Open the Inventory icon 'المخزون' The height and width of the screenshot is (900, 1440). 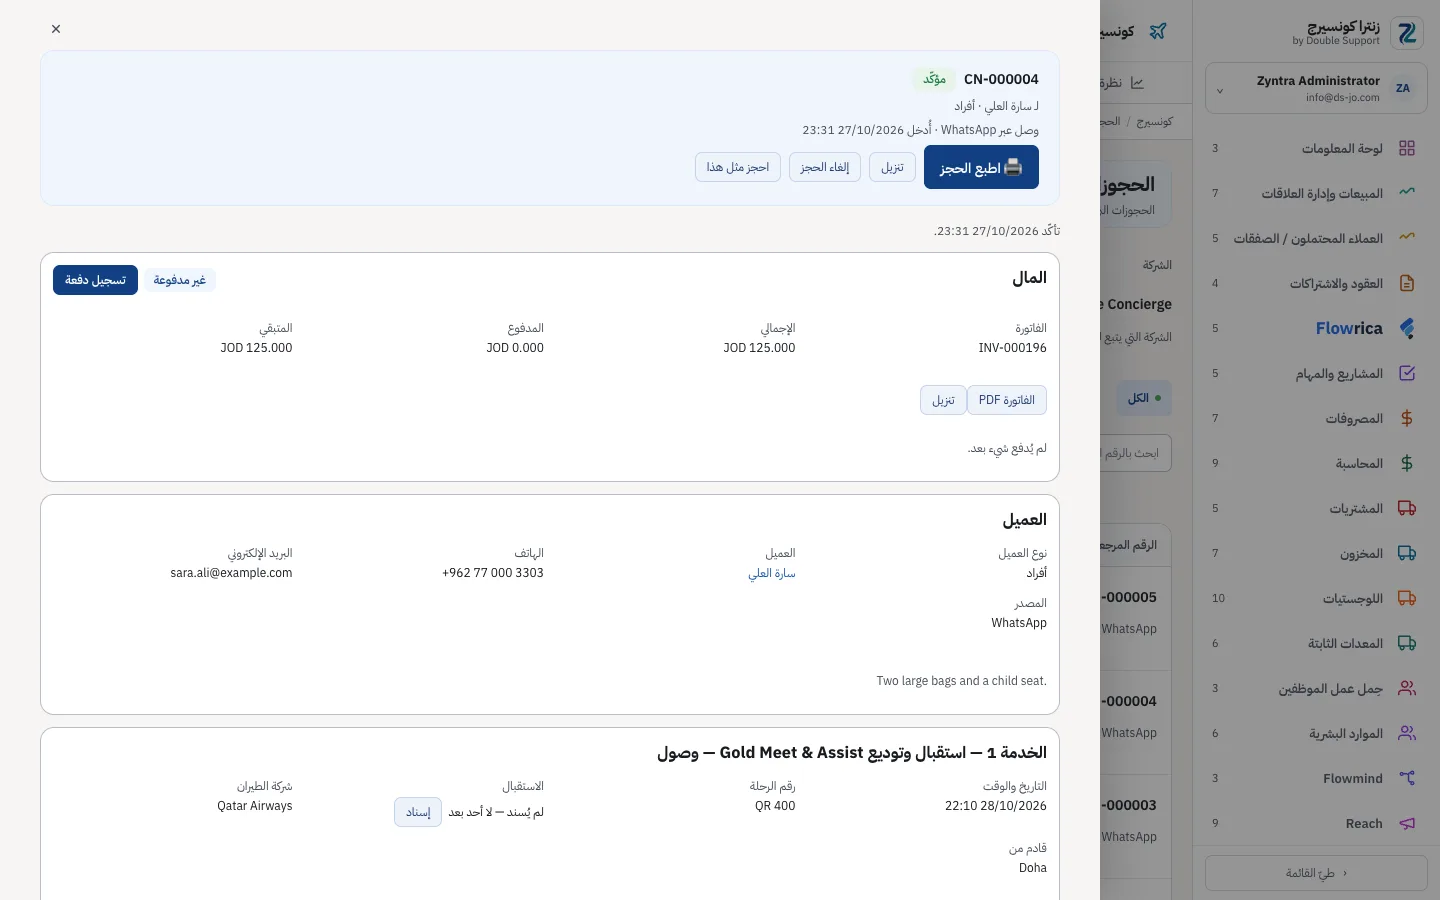point(1407,553)
